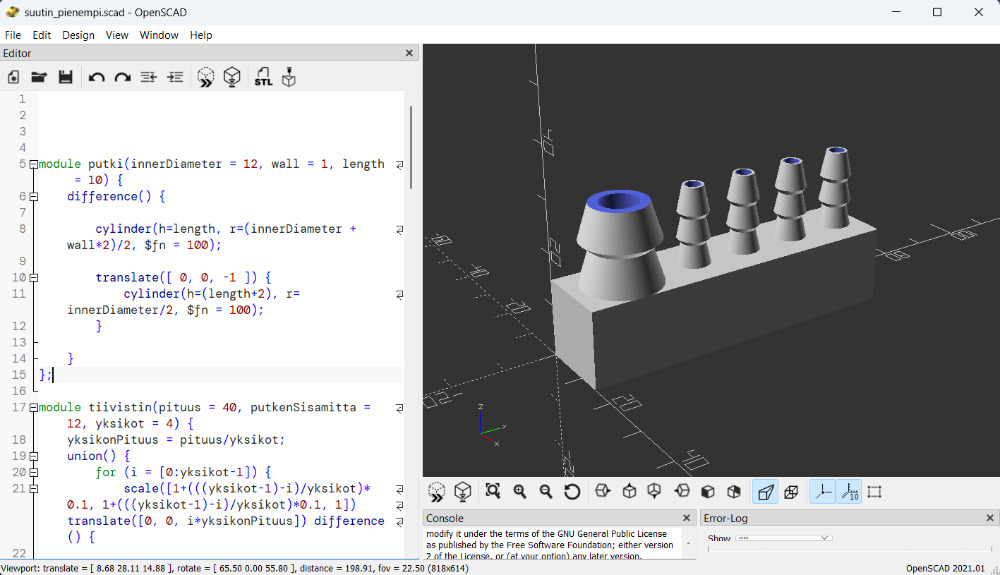Reset the 3D view rotation
1000x575 pixels.
[572, 491]
